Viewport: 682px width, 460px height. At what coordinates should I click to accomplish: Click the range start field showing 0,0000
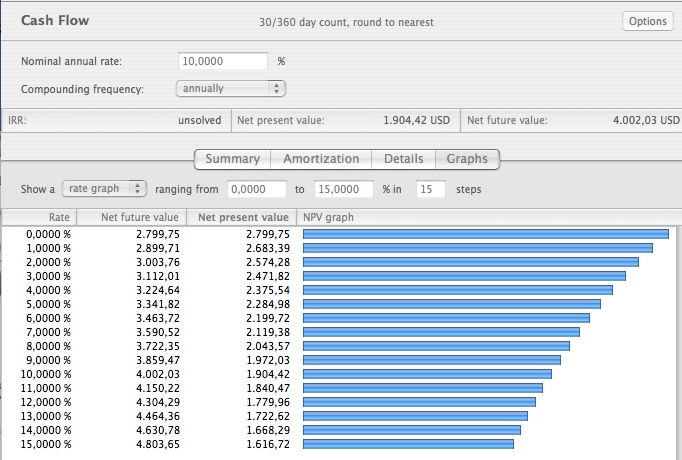255,188
